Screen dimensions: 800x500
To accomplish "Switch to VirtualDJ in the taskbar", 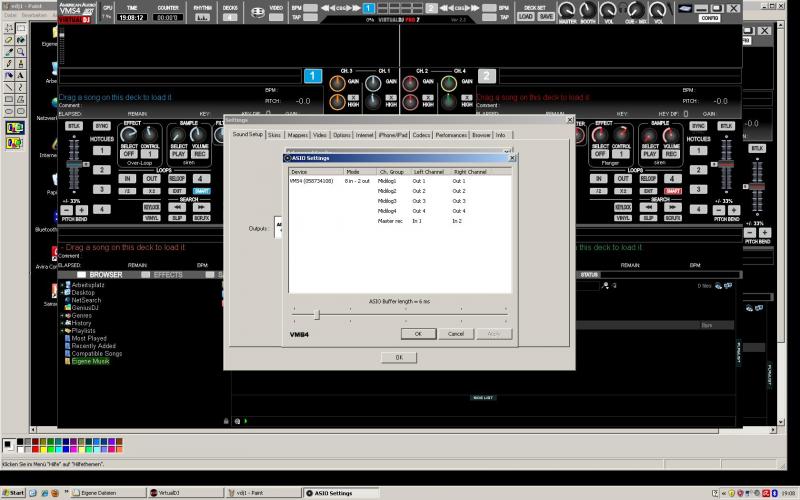I will coord(184,493).
